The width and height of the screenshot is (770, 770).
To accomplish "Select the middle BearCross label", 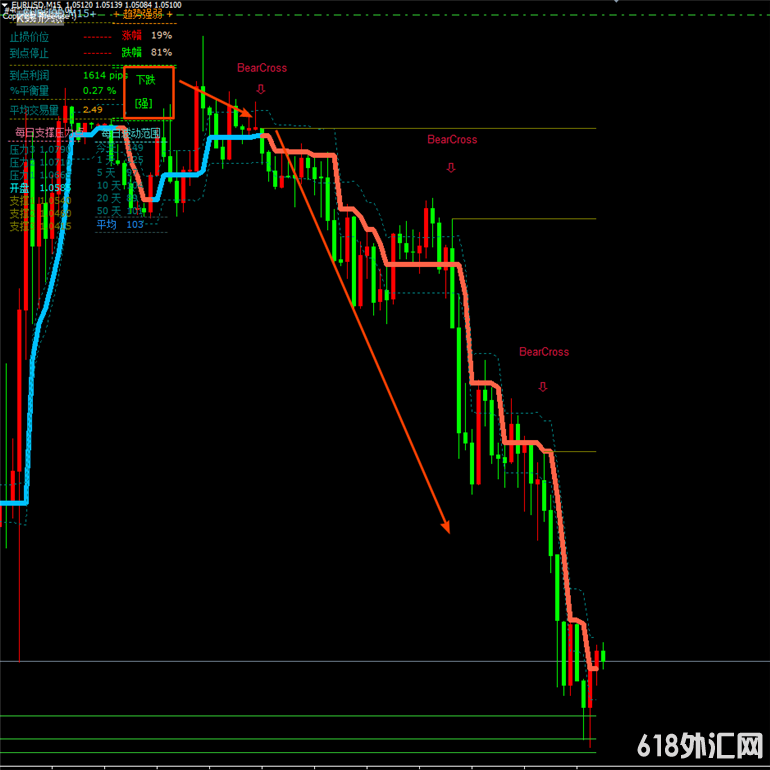I will (452, 139).
